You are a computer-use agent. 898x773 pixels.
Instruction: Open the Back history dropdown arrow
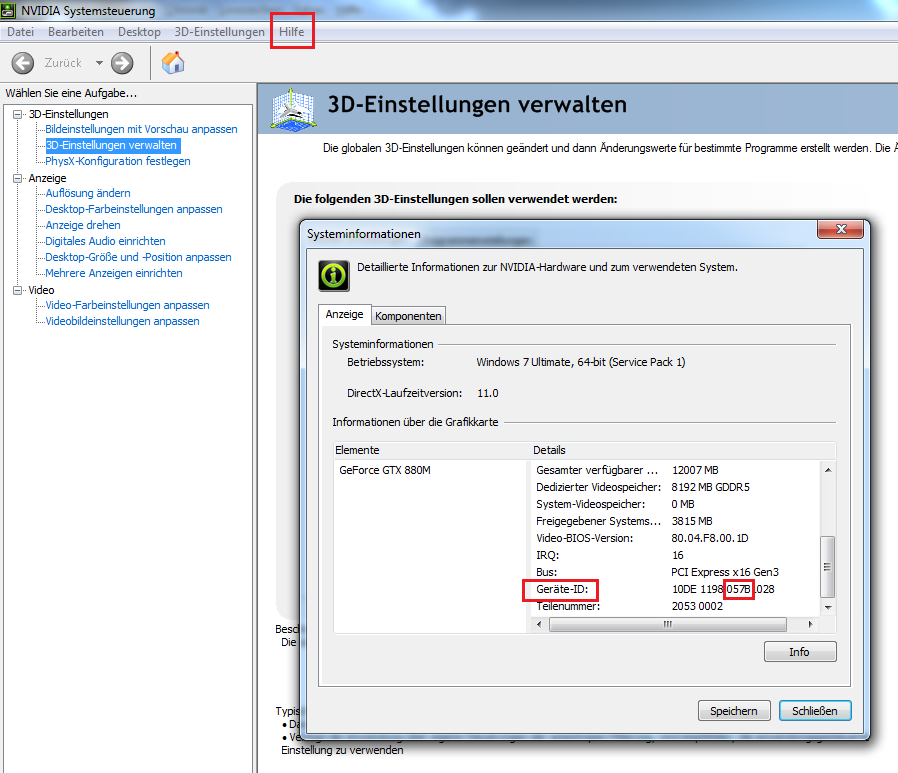(x=99, y=63)
